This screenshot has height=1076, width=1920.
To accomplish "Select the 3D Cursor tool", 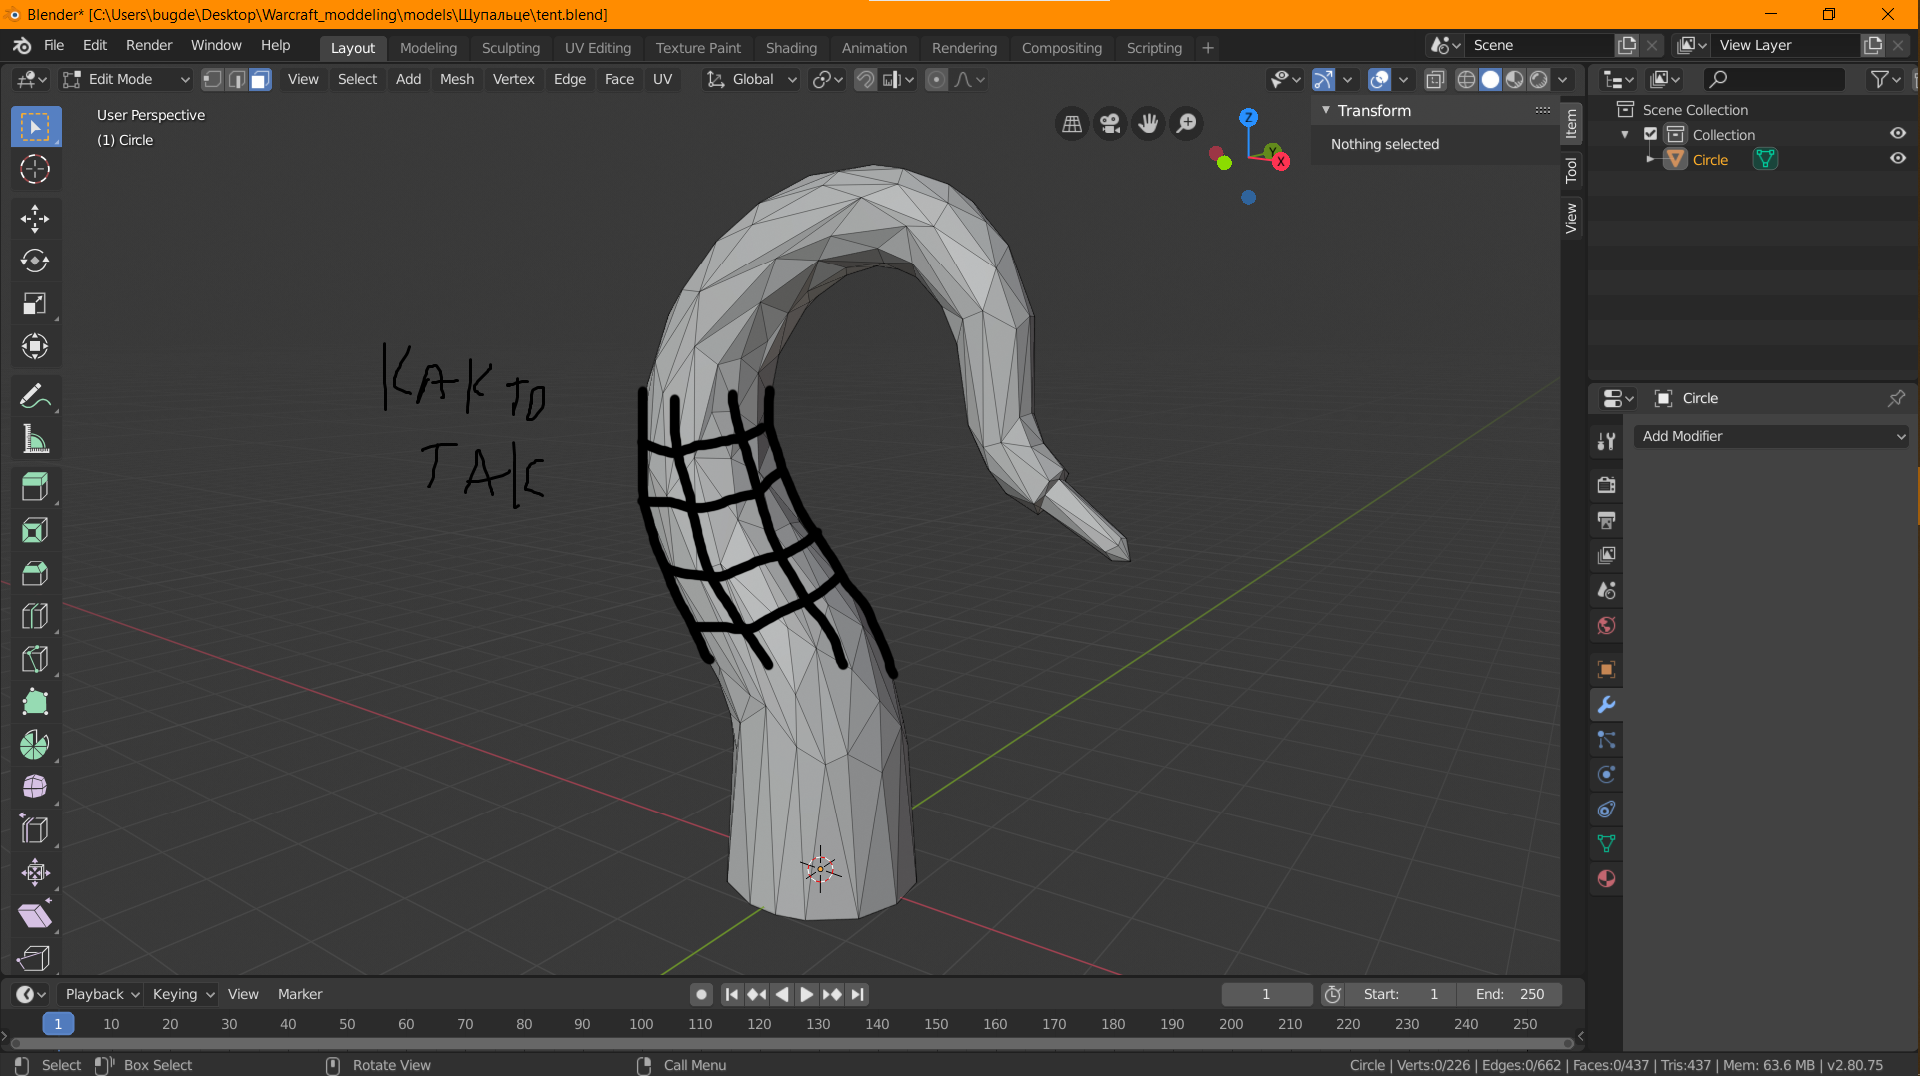I will click(35, 169).
